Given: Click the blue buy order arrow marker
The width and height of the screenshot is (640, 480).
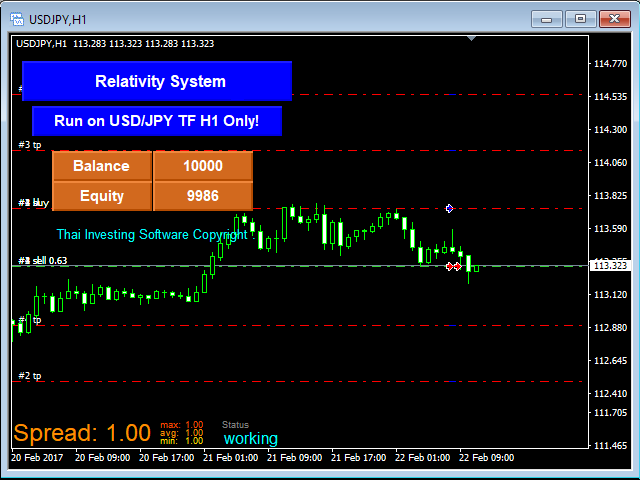Looking at the screenshot, I should pos(450,208).
